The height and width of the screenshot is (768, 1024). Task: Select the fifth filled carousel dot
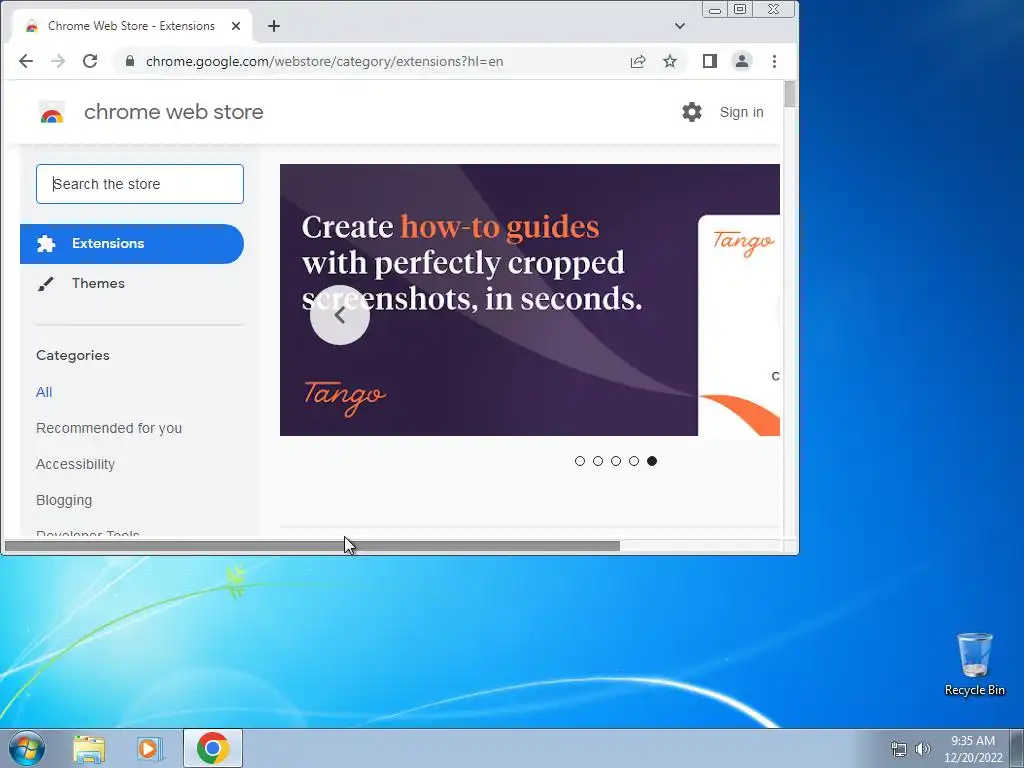click(x=652, y=461)
